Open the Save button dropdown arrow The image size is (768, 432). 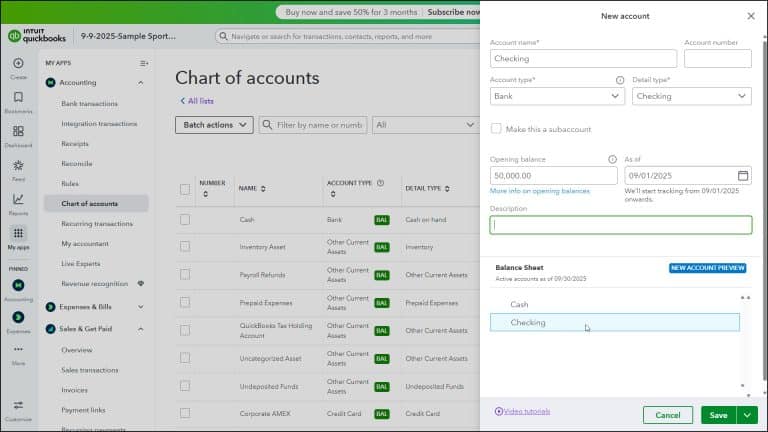(747, 415)
